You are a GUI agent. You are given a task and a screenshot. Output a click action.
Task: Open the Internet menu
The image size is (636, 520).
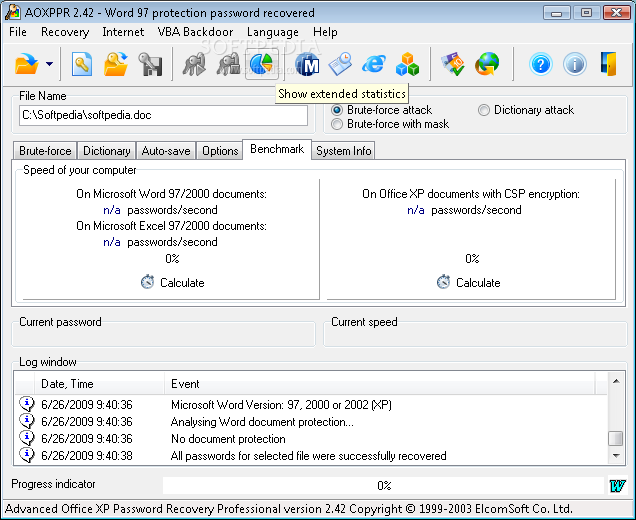click(x=123, y=32)
